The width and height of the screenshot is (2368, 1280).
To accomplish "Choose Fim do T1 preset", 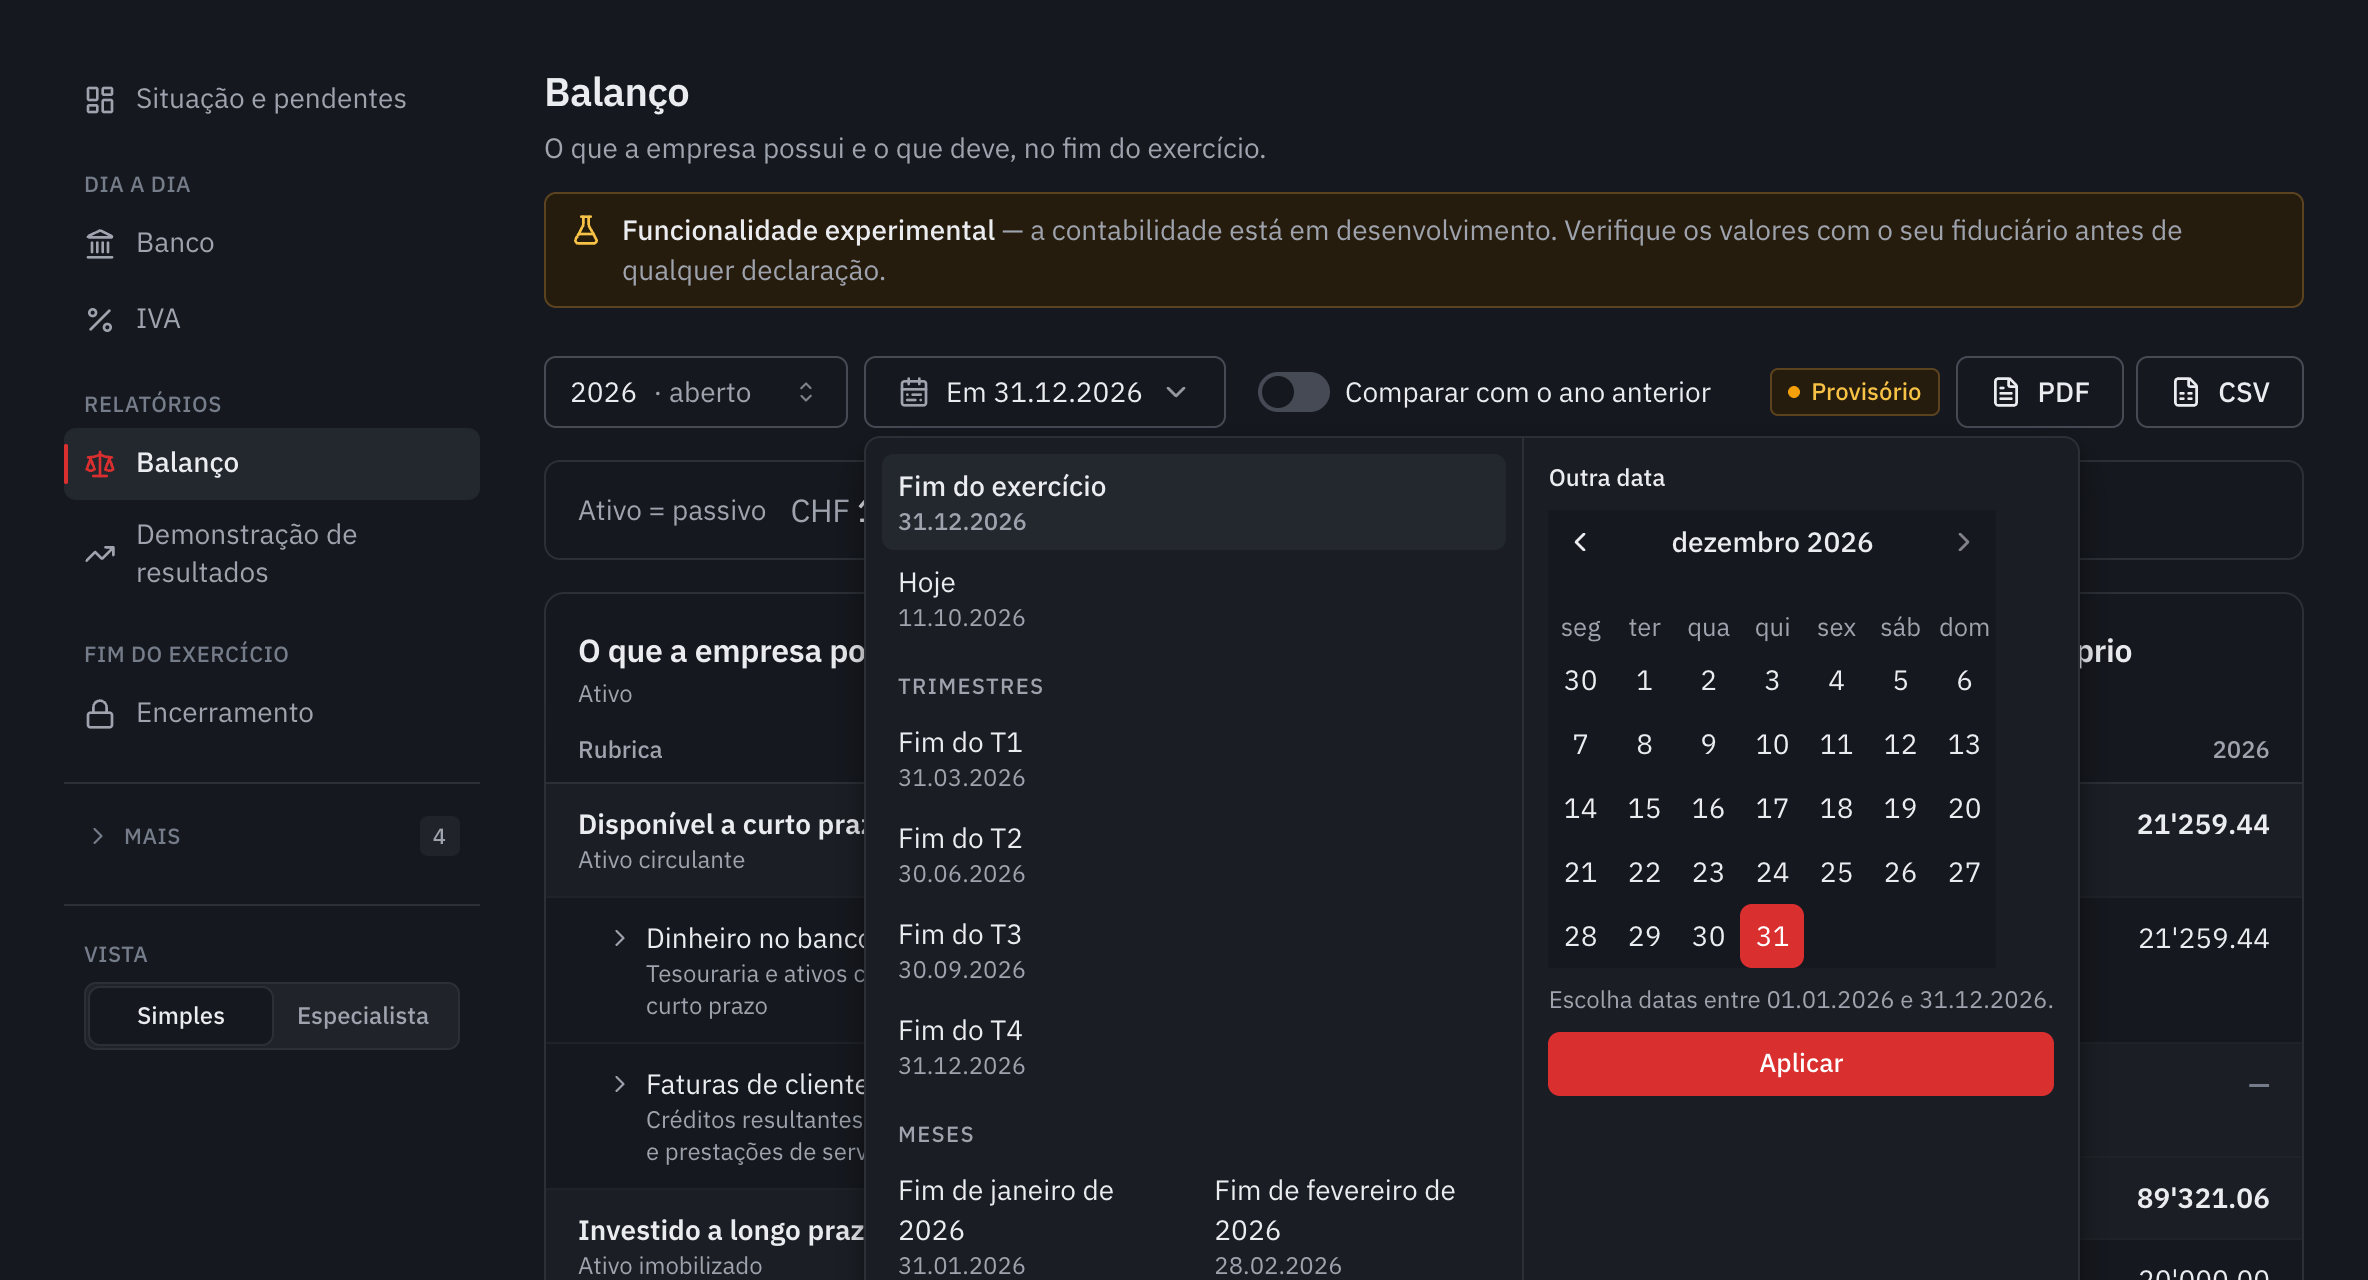I will tap(1194, 758).
